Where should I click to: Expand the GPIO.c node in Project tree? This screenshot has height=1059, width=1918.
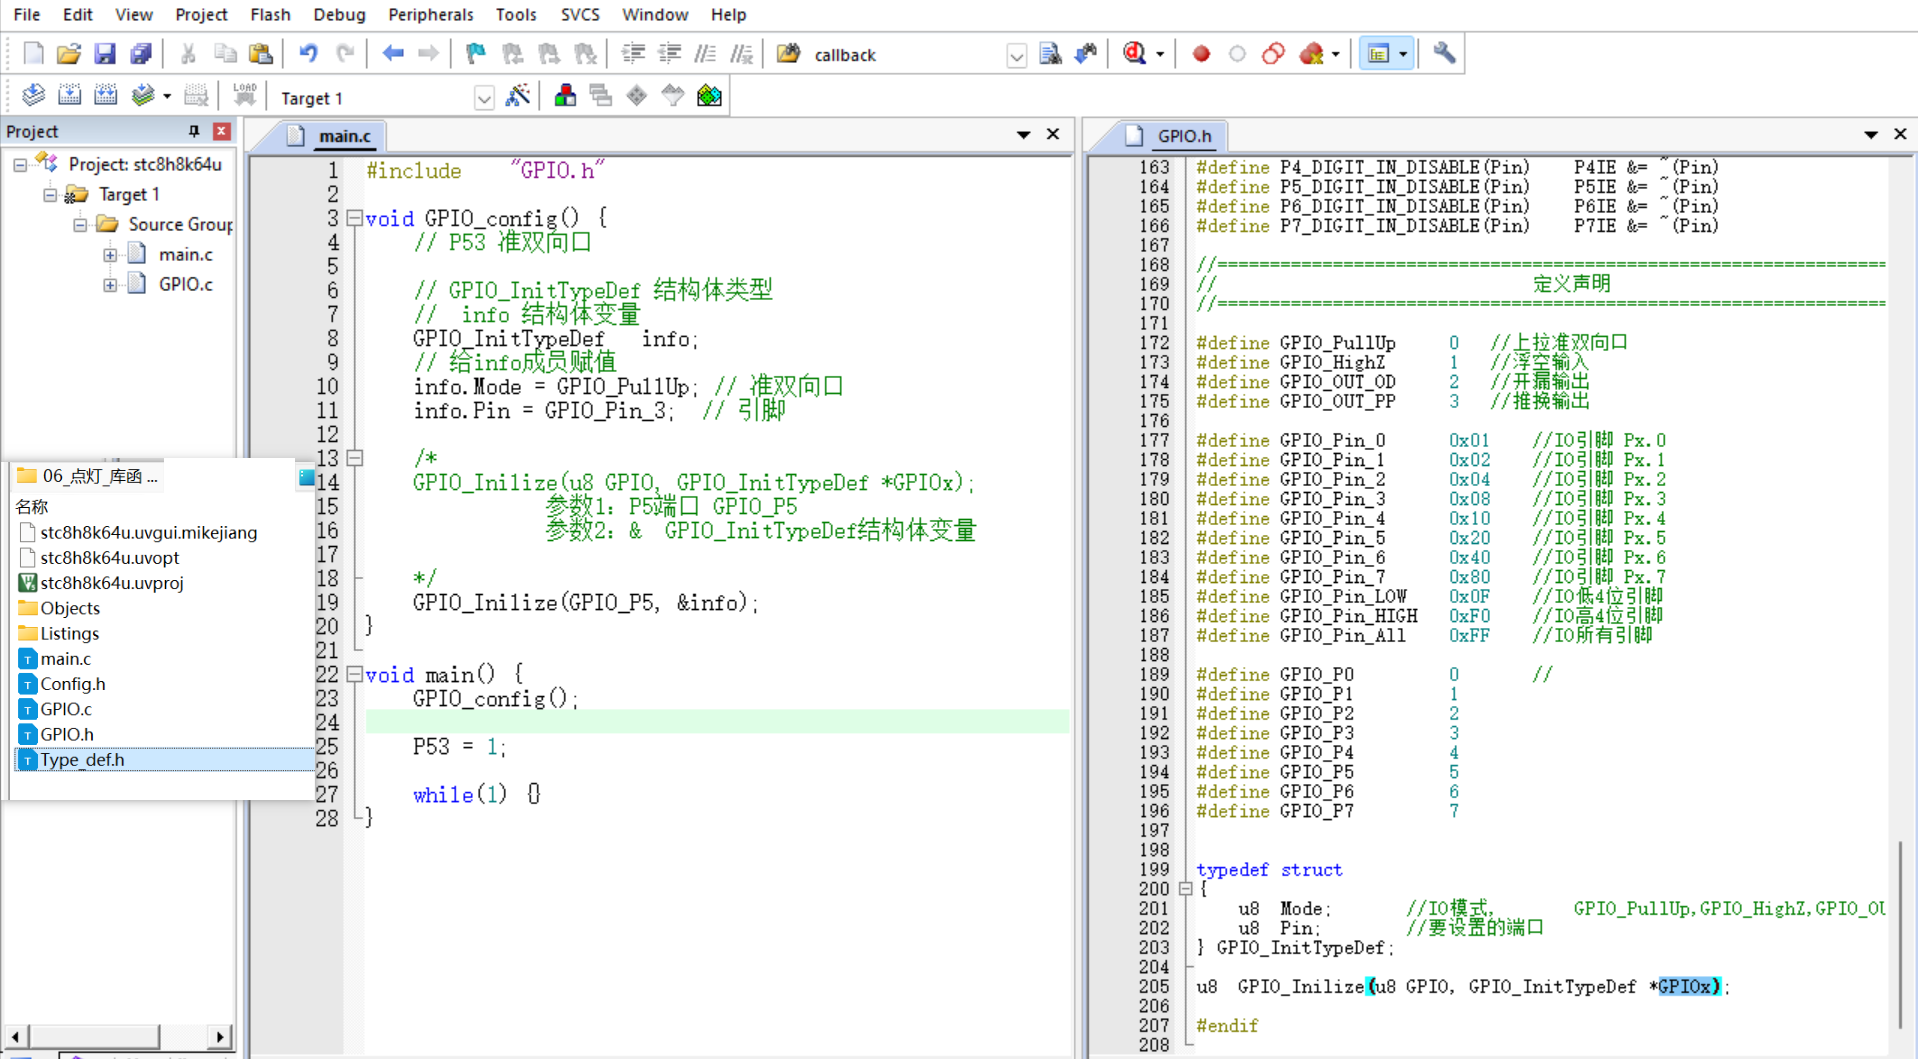(110, 285)
